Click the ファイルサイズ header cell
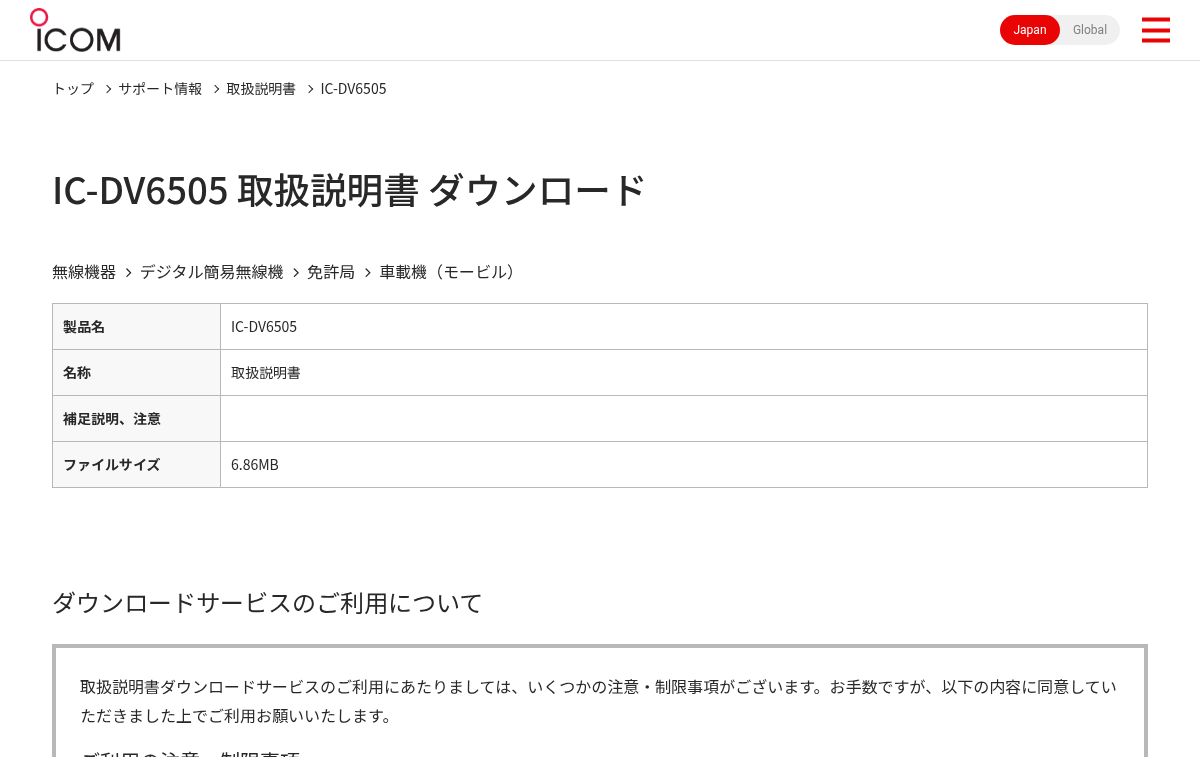 point(136,465)
